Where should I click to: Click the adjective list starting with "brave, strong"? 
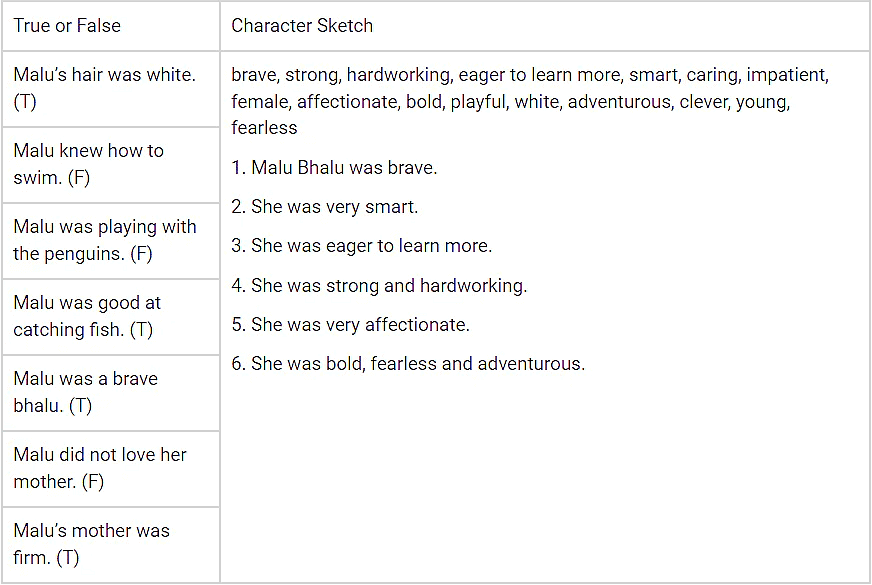pos(530,101)
